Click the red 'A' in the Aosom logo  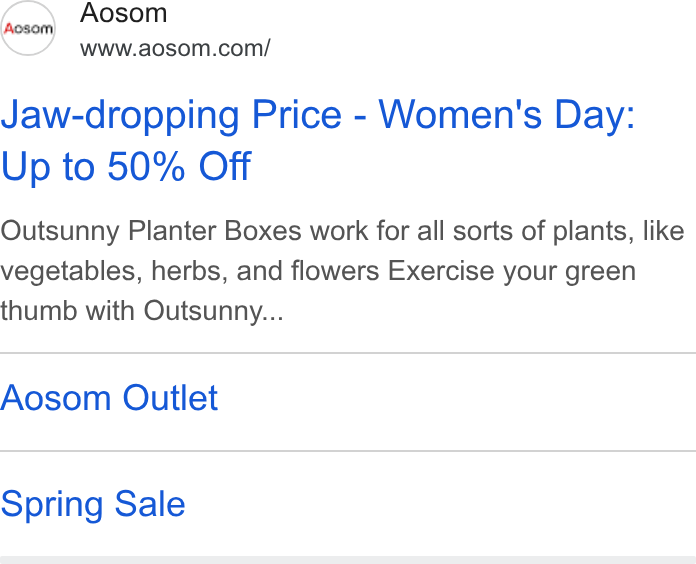tap(9, 29)
